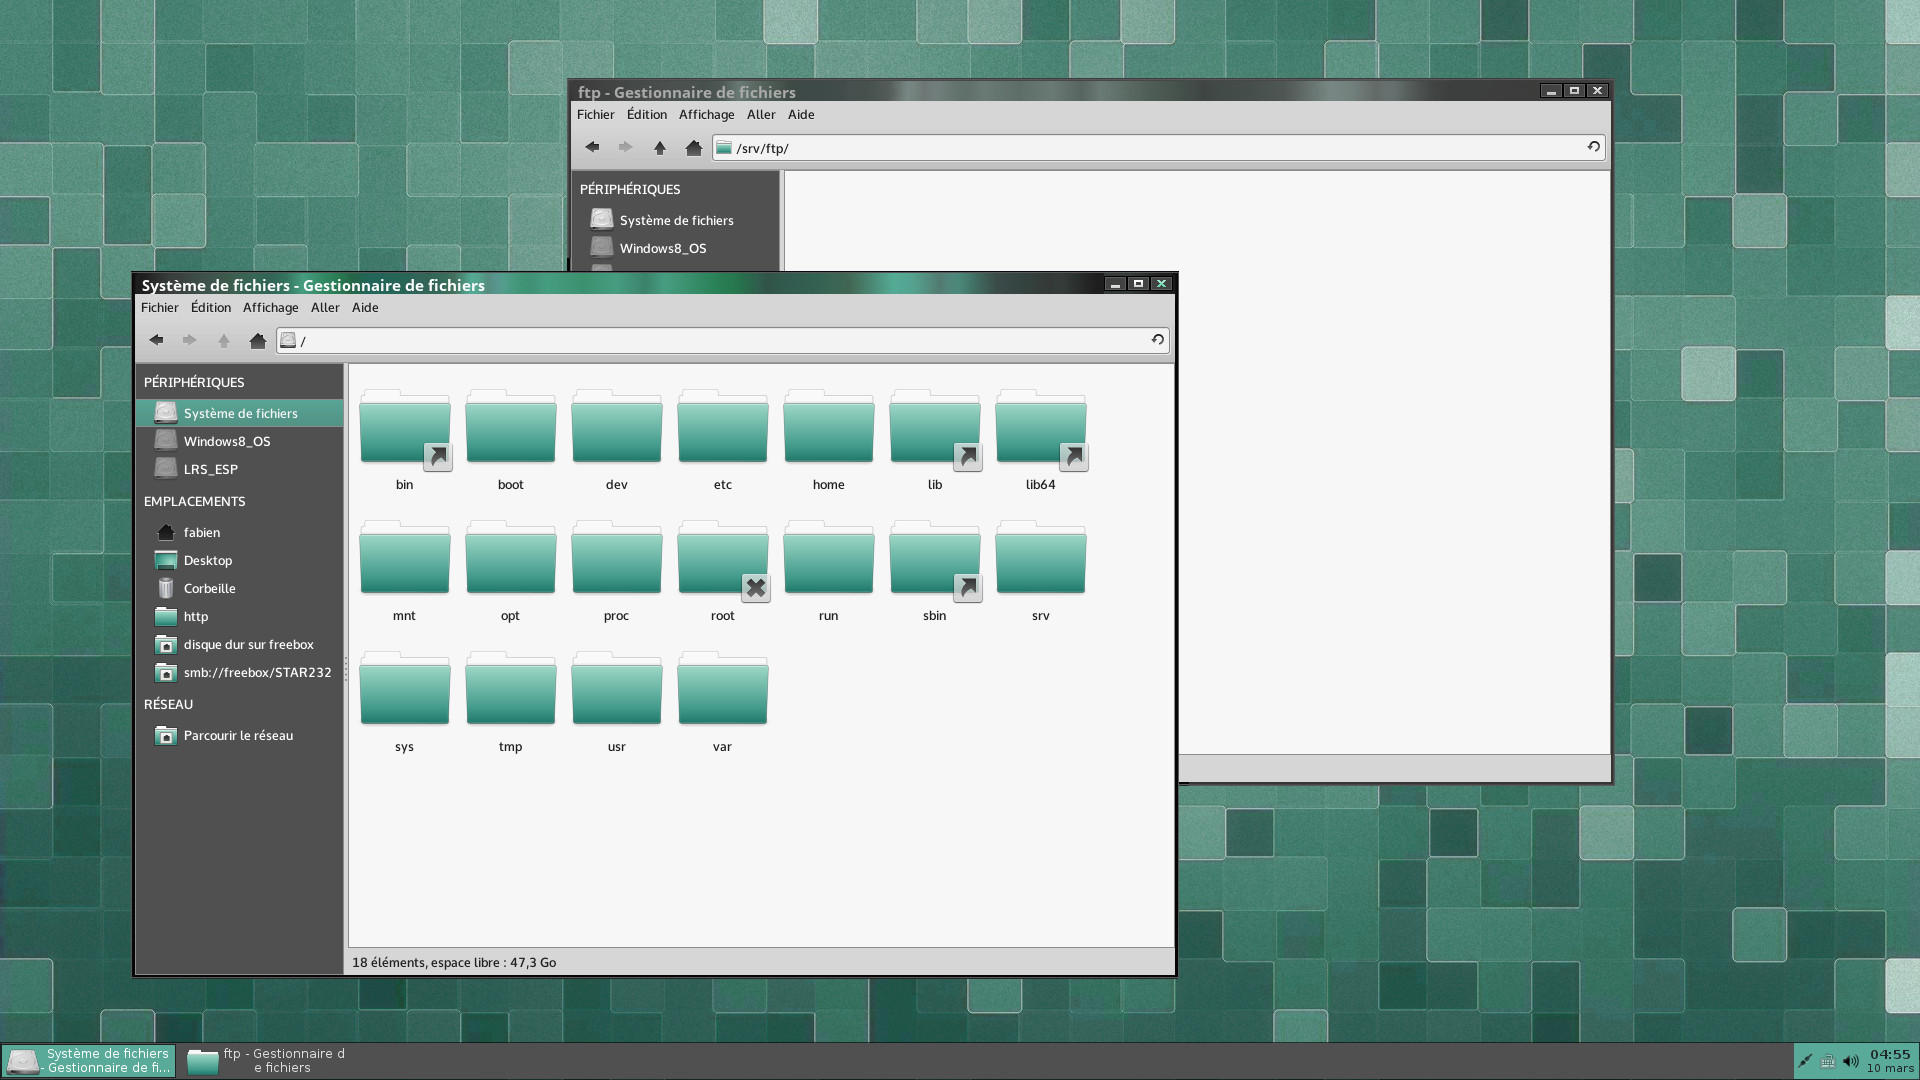The width and height of the screenshot is (1920, 1080).
Task: Go to the home folder in the front window
Action: (257, 340)
